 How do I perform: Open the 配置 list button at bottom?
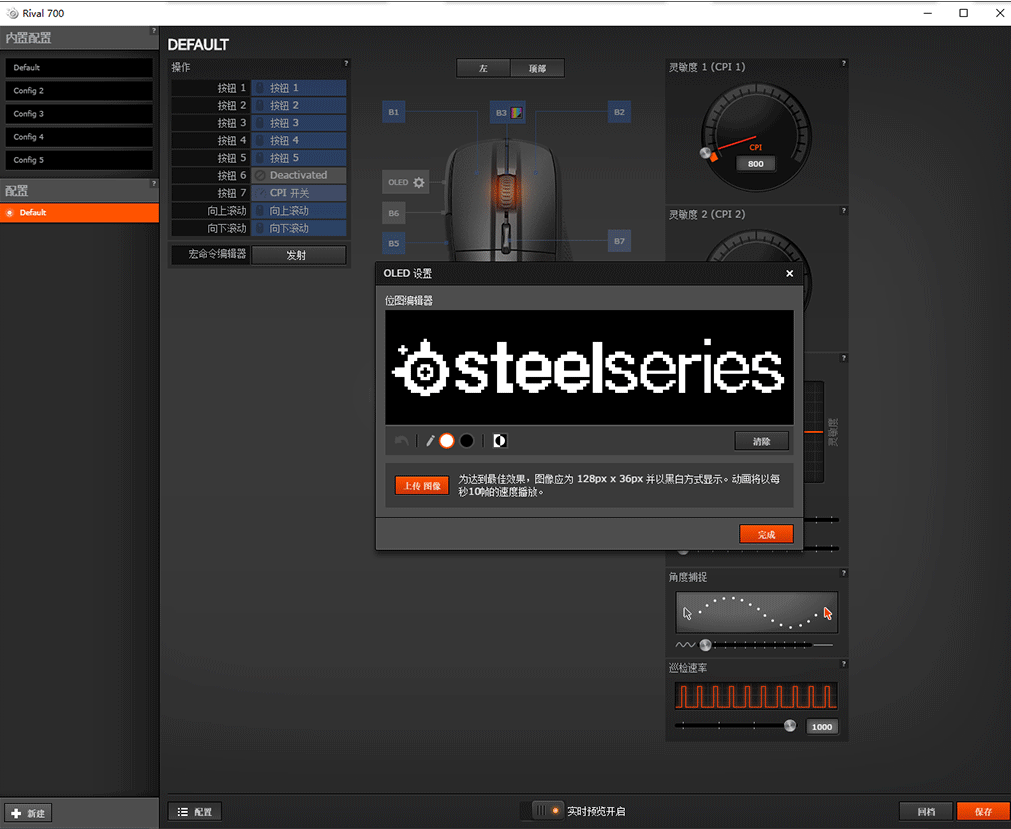195,812
